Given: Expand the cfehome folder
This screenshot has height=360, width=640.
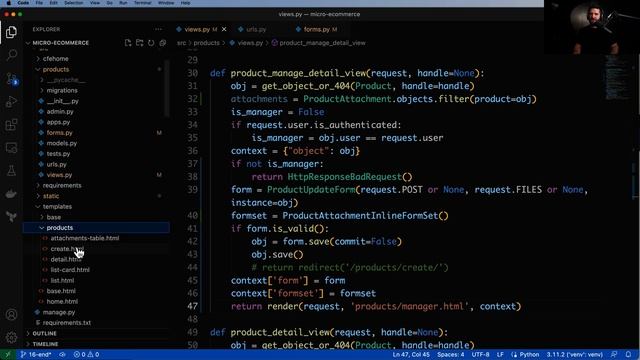Looking at the screenshot, I should click(56, 59).
